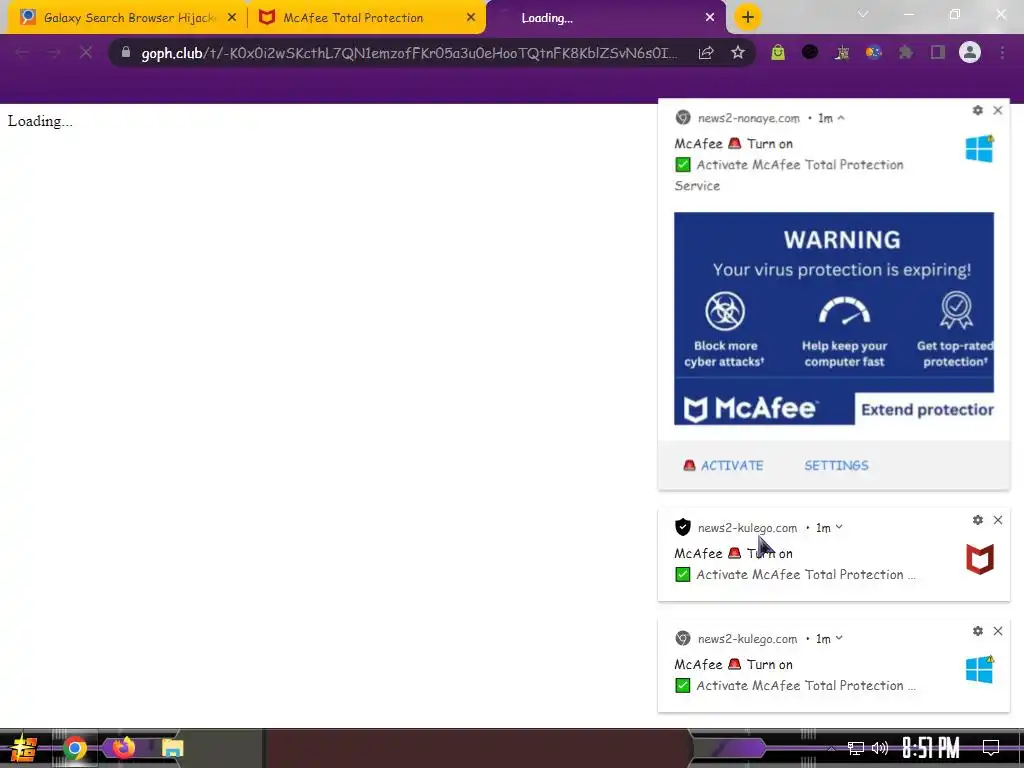
Task: Close the Galaxy Search Browser Hijack tab
Action: pyautogui.click(x=232, y=18)
